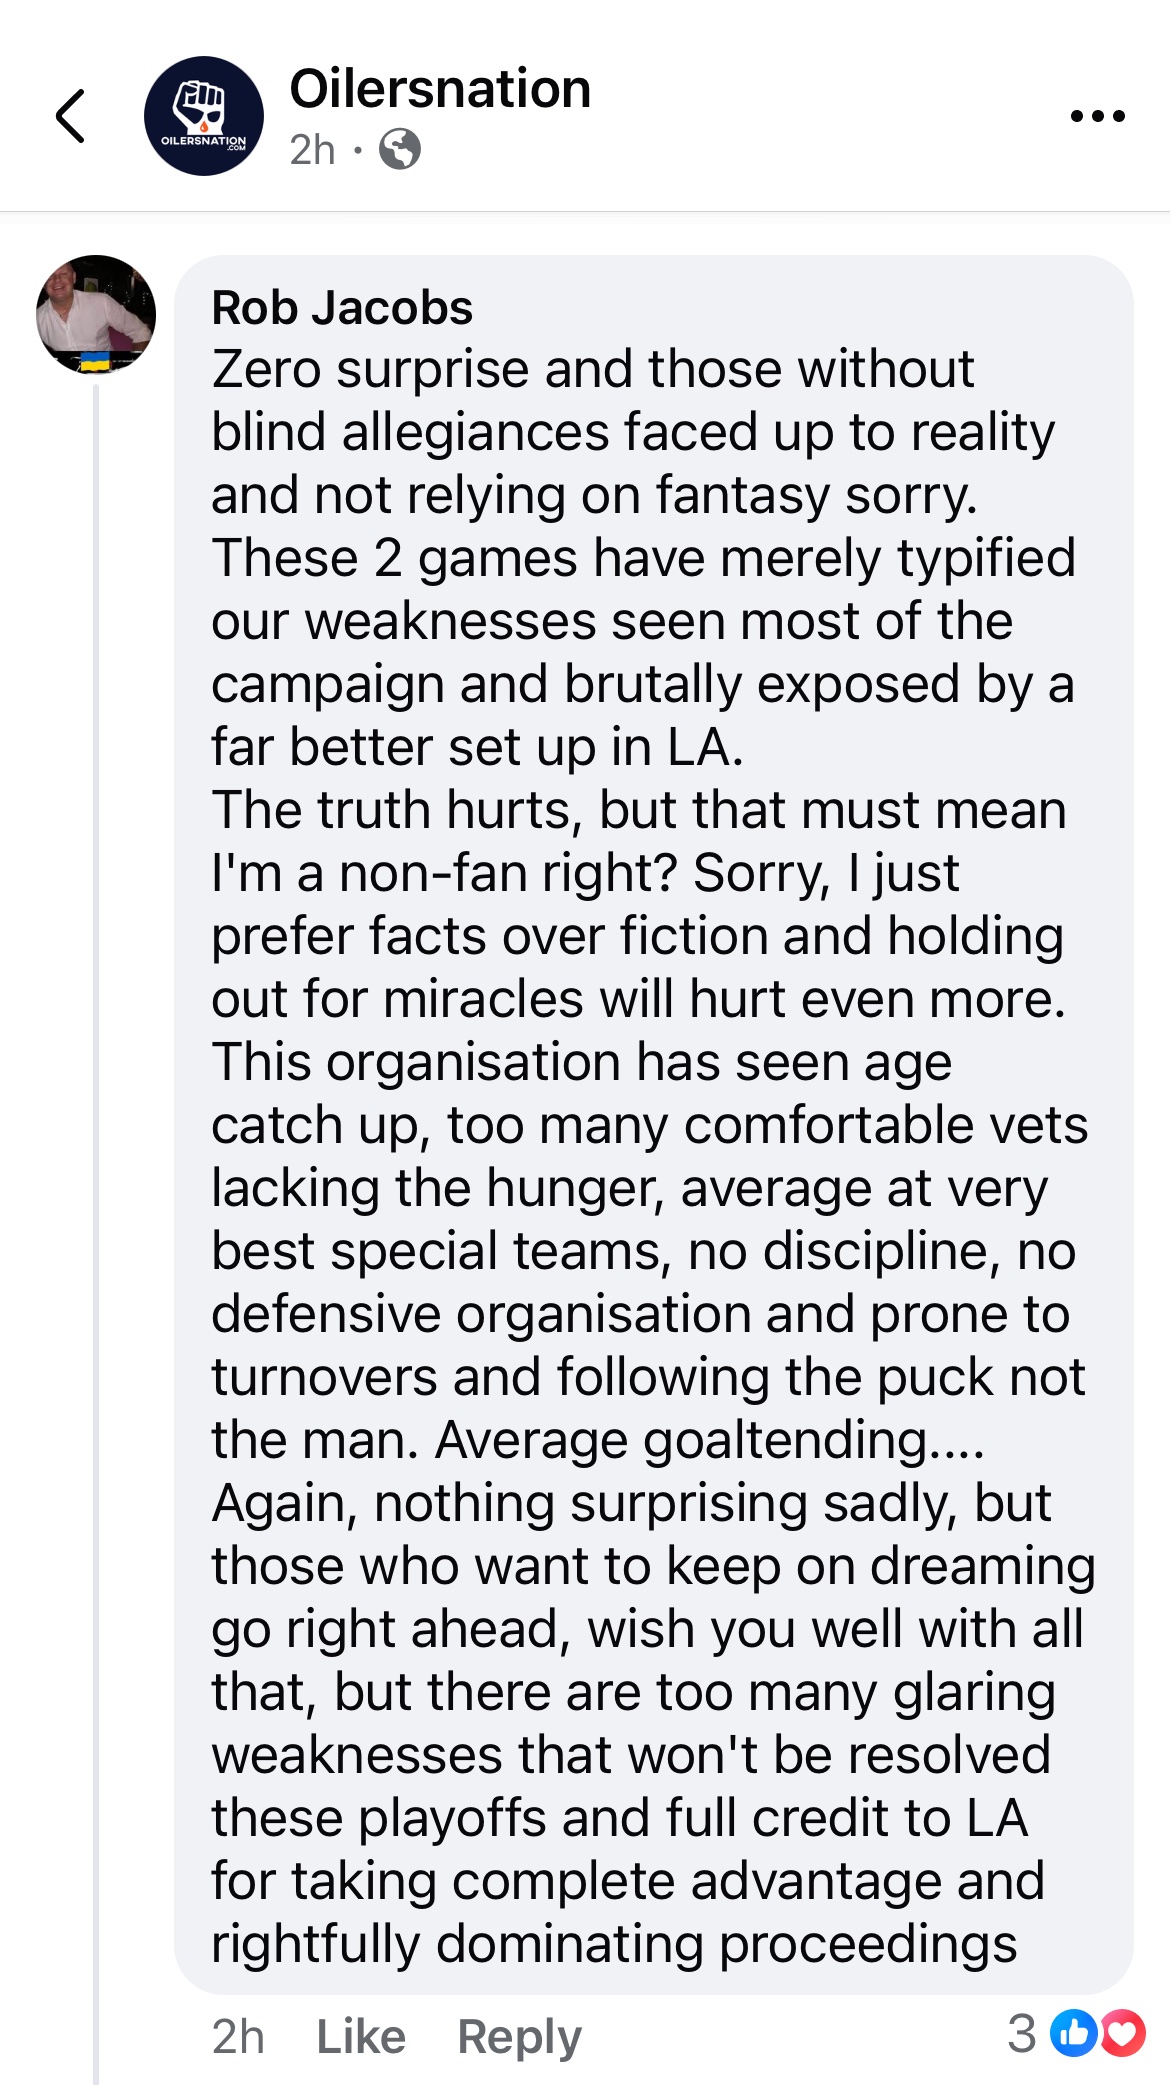Tap the comment line starting 'Zero surprise'
Viewport: 1170px width, 2085px height.
coord(592,370)
